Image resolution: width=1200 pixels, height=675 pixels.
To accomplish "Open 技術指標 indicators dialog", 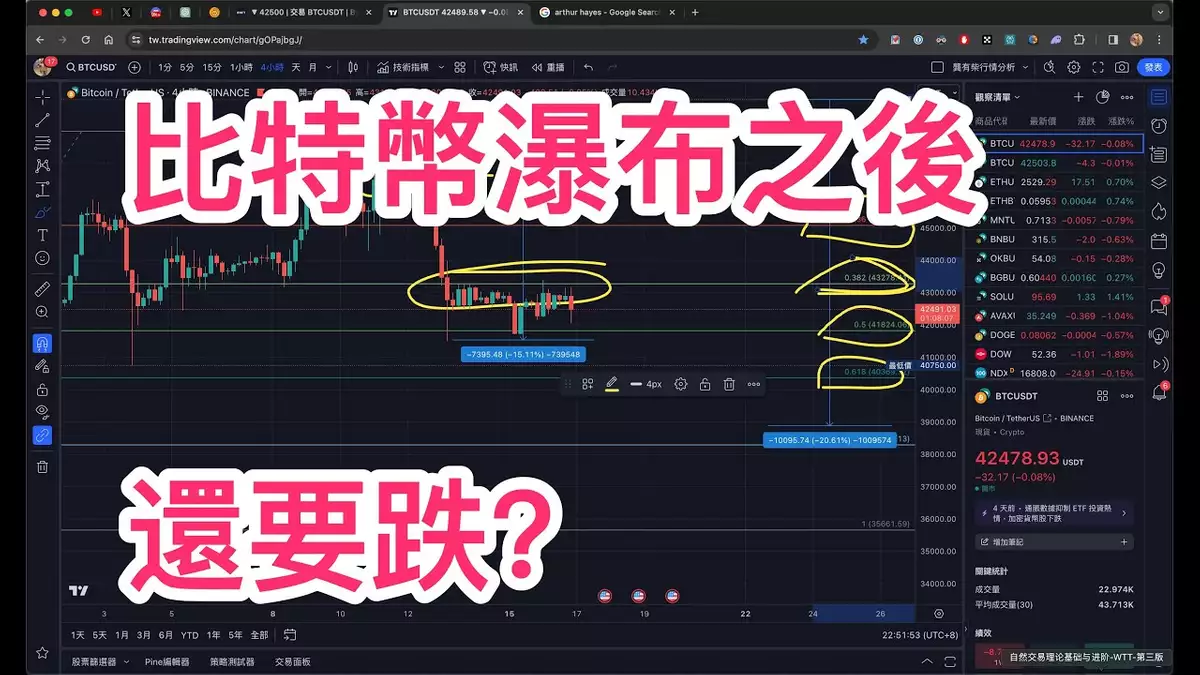I will pos(403,67).
